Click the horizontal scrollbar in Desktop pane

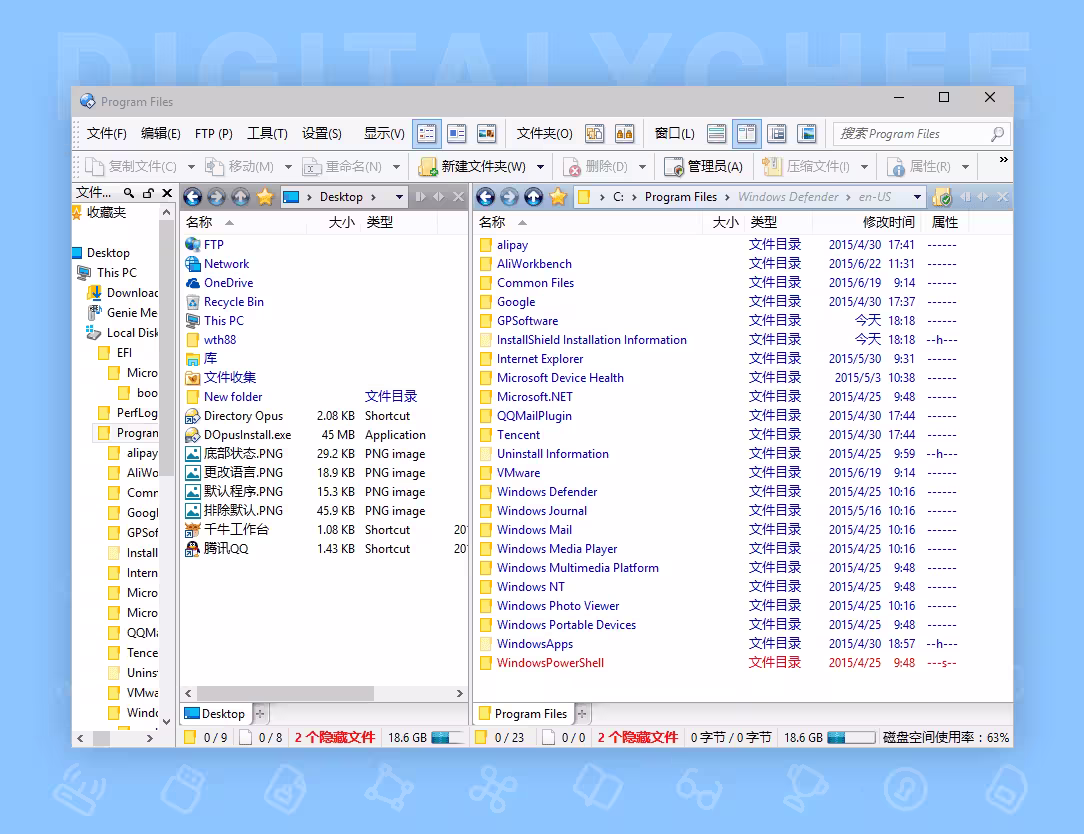click(324, 693)
